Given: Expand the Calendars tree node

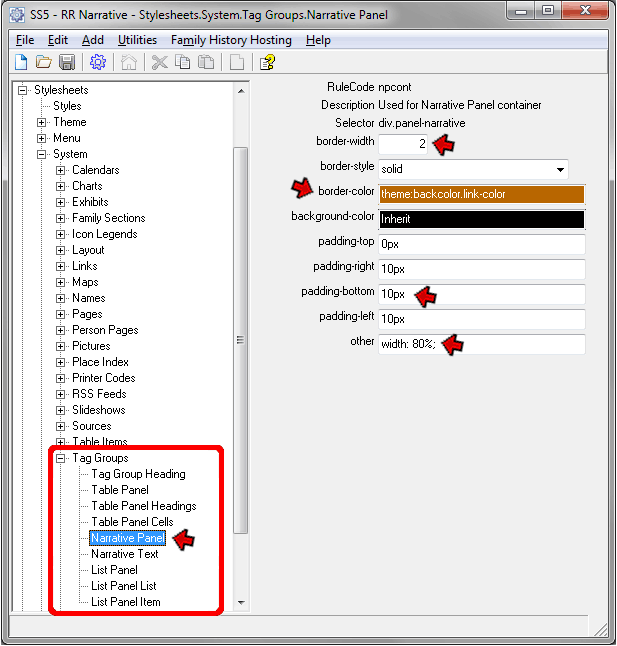Looking at the screenshot, I should (x=61, y=171).
